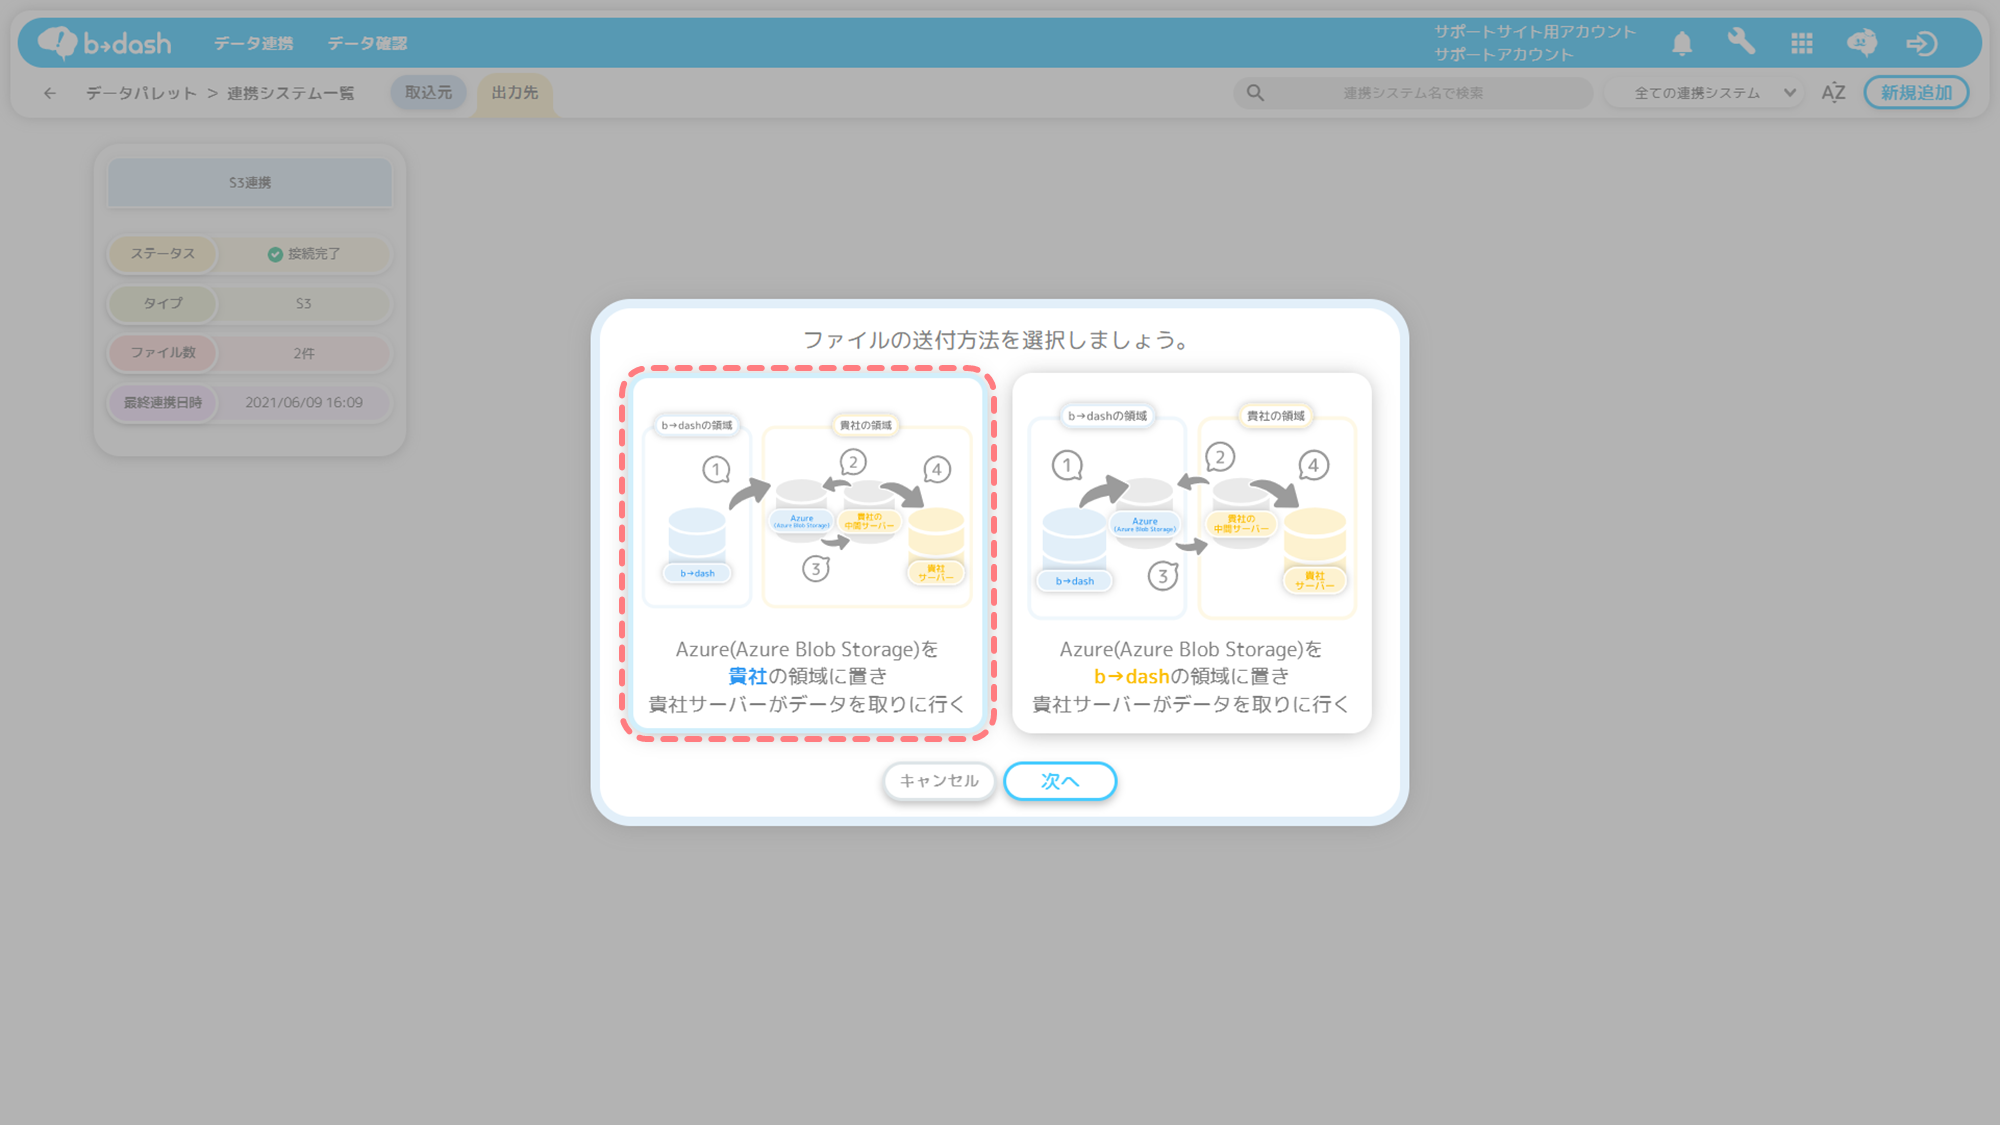
Task: Click the ファイルの送付方法を選択しましょう heading
Action: (999, 340)
